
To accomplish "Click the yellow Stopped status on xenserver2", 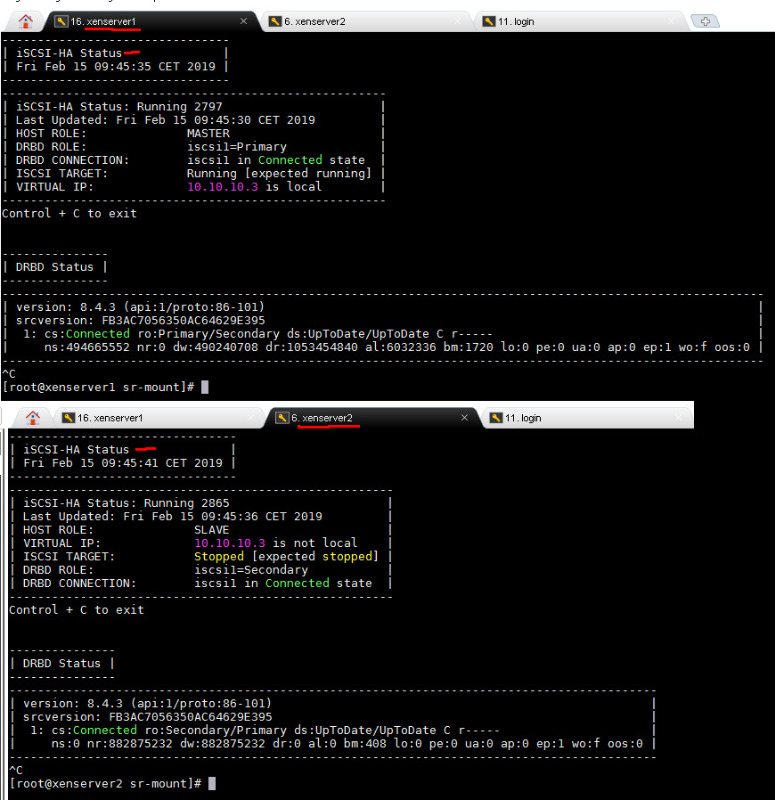I will click(x=221, y=556).
